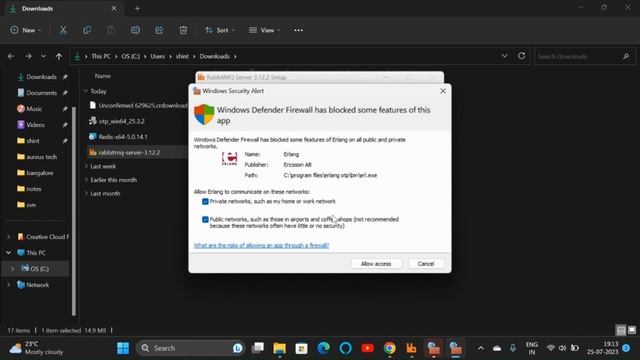
Task: Click the OneDrive cloud tray icon
Action: 497,348
